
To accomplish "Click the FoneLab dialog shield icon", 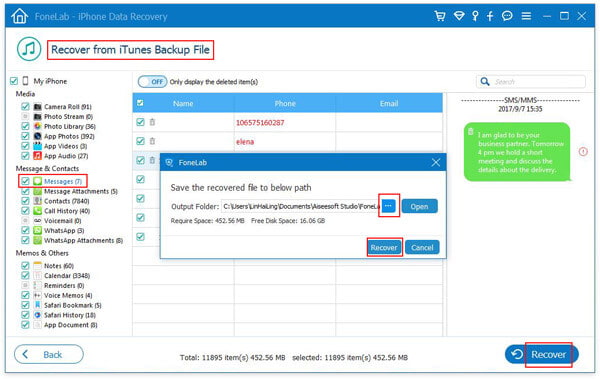I will point(170,162).
